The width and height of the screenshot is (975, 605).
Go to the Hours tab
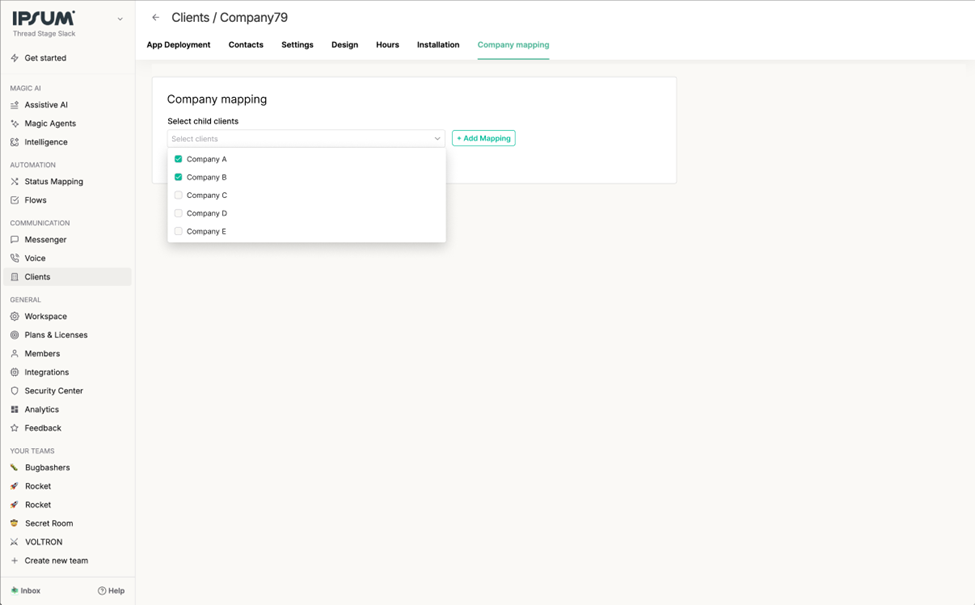coord(387,45)
